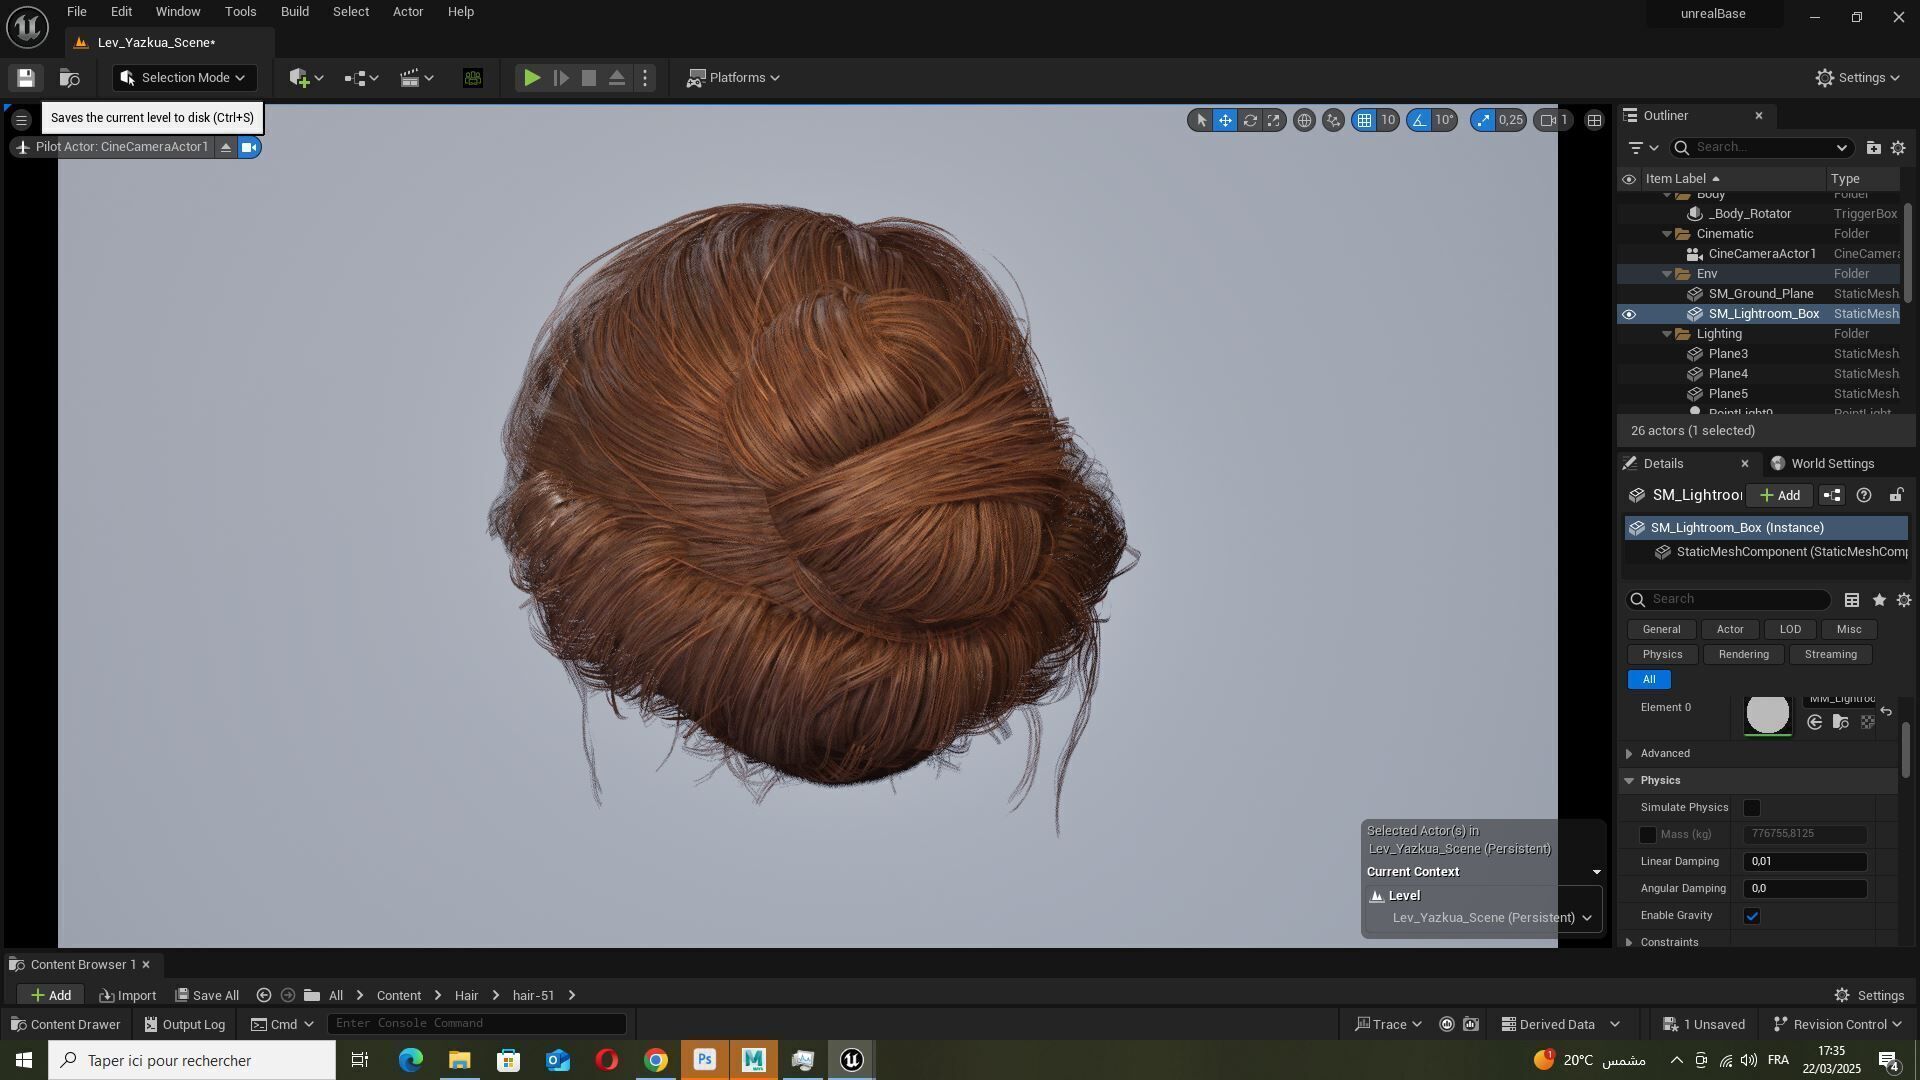
Task: Reset Element 0 material to default
Action: pyautogui.click(x=1886, y=712)
